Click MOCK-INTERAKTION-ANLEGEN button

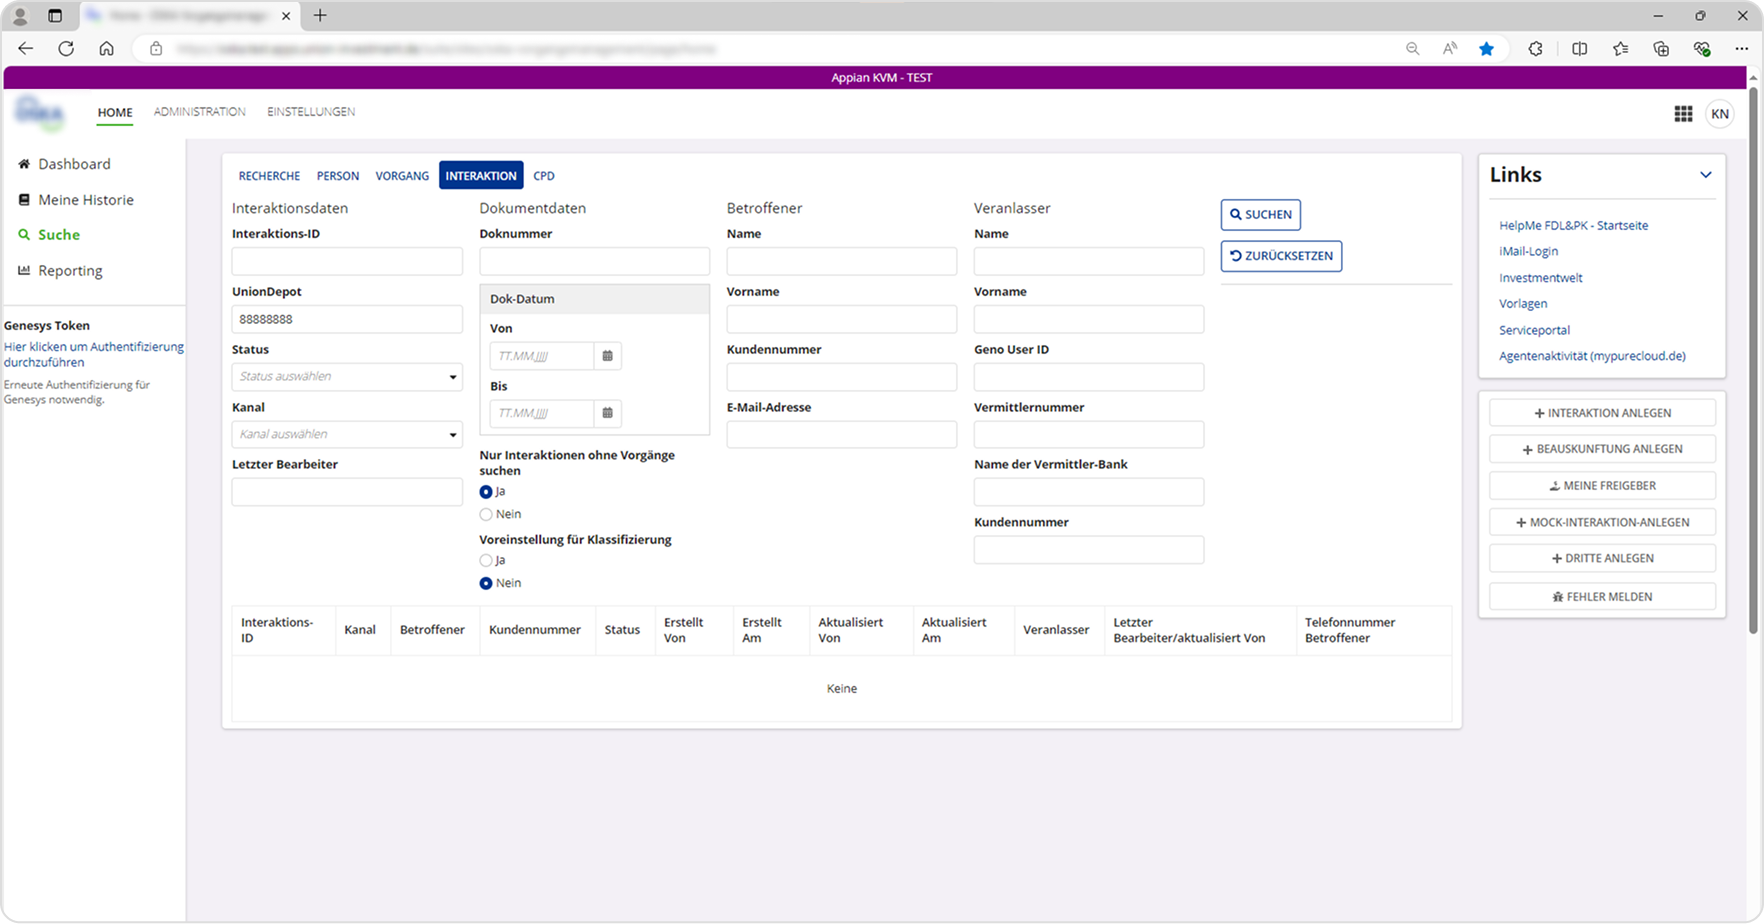pyautogui.click(x=1602, y=522)
